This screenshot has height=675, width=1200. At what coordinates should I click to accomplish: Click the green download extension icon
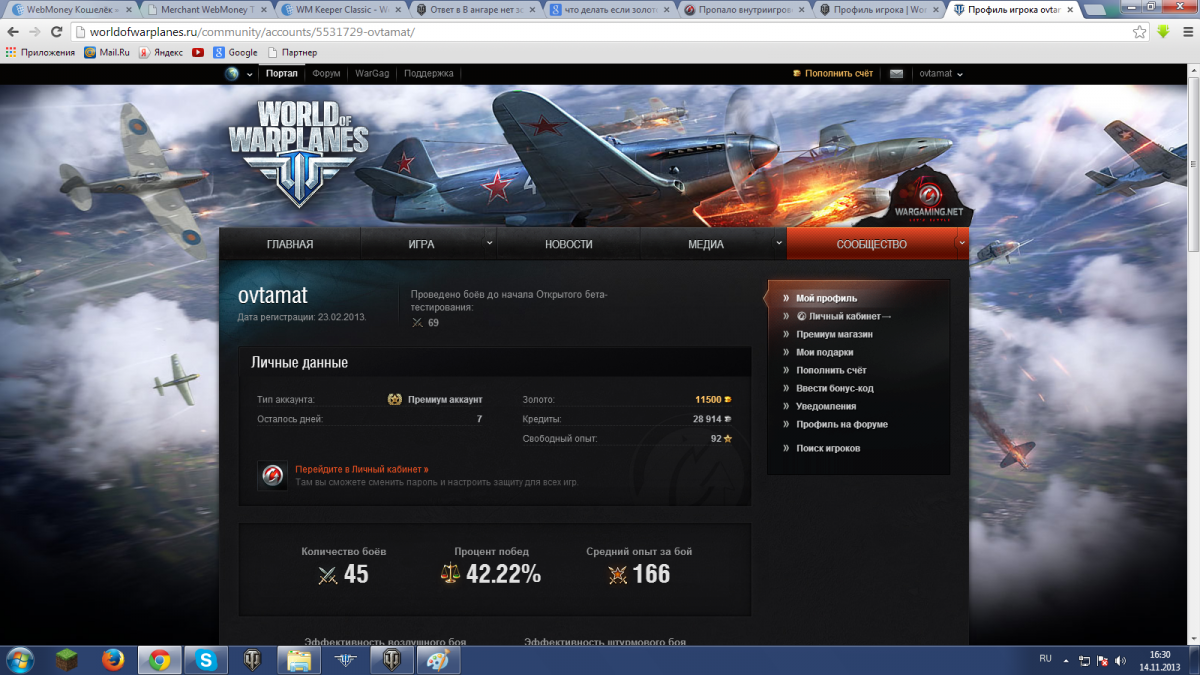pos(1163,32)
